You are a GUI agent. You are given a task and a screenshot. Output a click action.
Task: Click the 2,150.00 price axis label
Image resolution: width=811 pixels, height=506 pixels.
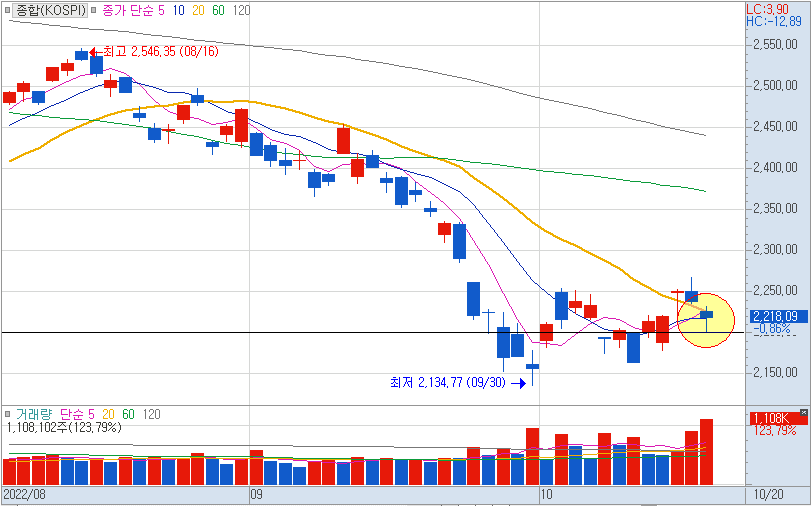tap(776, 373)
